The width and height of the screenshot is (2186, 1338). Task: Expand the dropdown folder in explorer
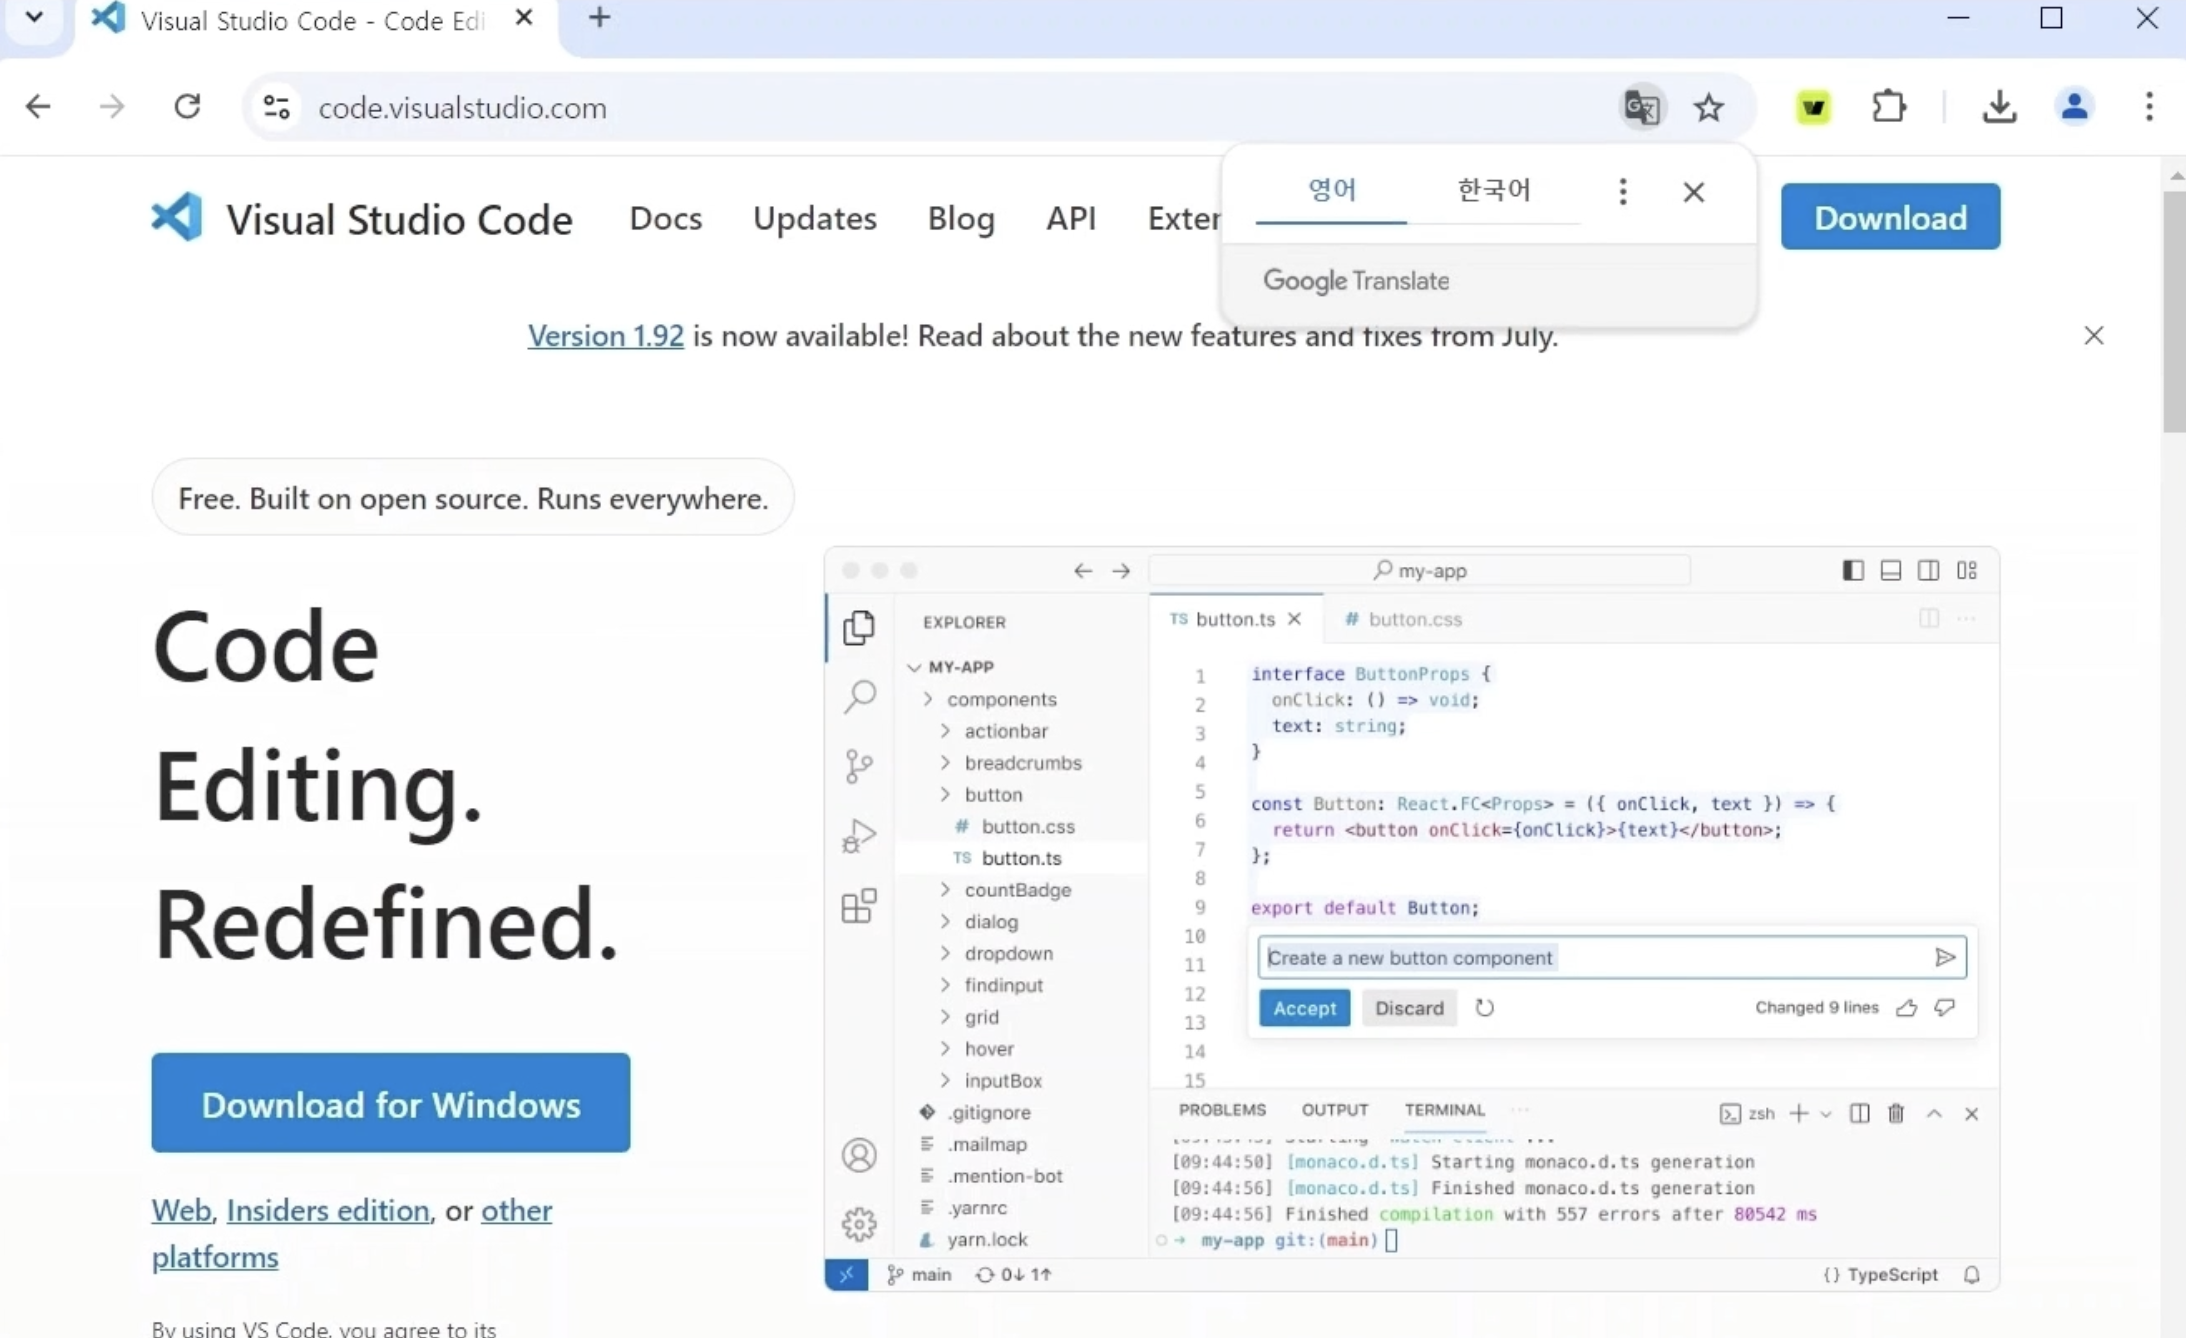(945, 953)
